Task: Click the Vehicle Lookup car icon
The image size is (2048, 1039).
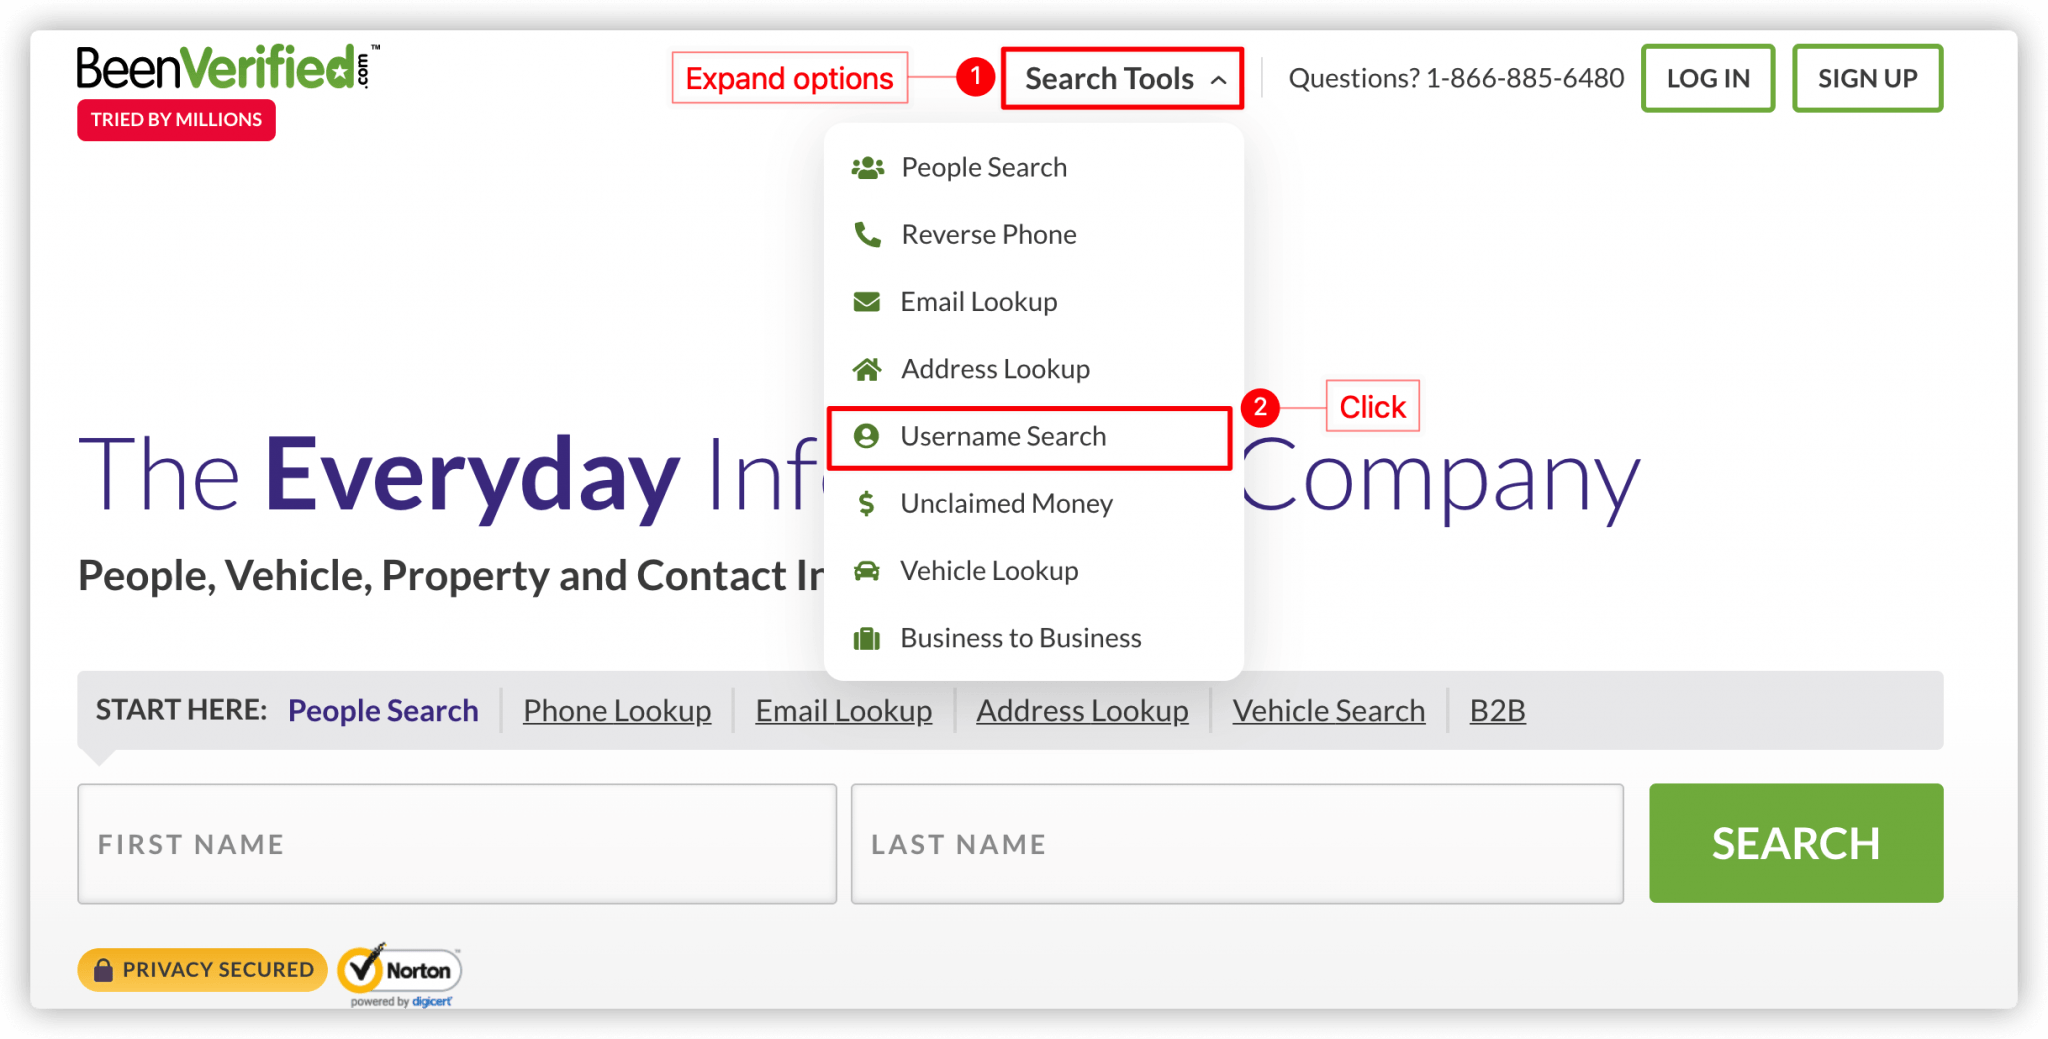Action: pyautogui.click(x=866, y=571)
